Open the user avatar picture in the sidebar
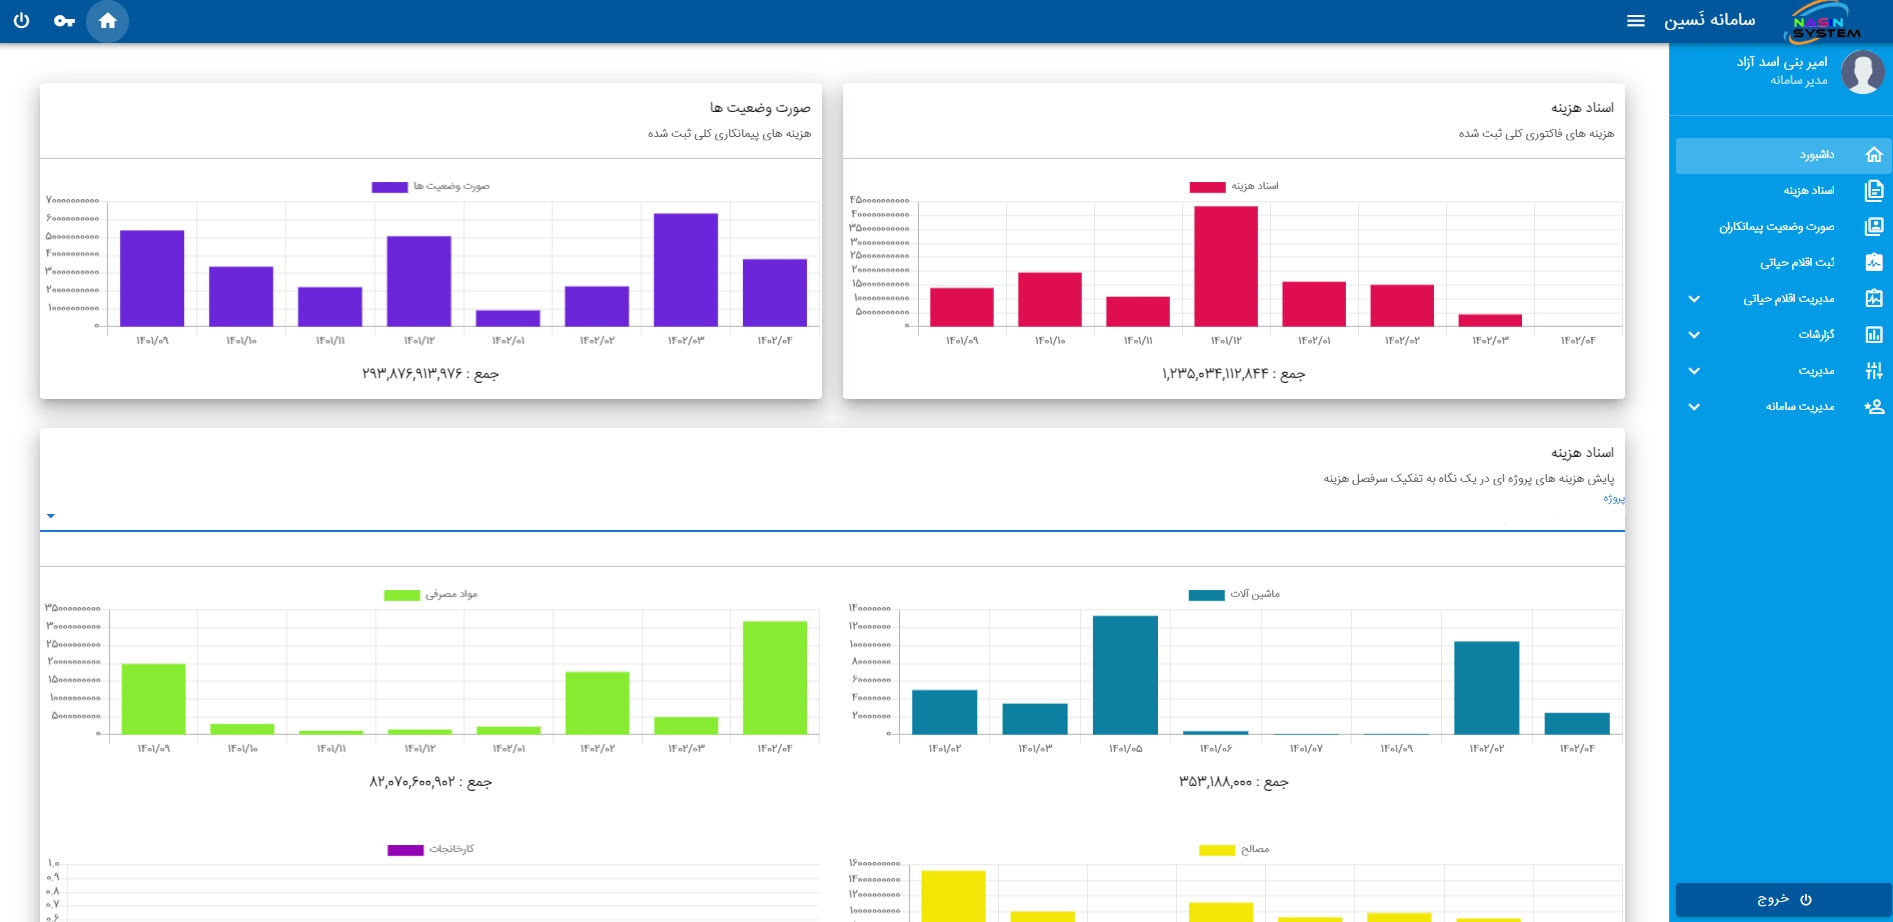 click(x=1863, y=73)
